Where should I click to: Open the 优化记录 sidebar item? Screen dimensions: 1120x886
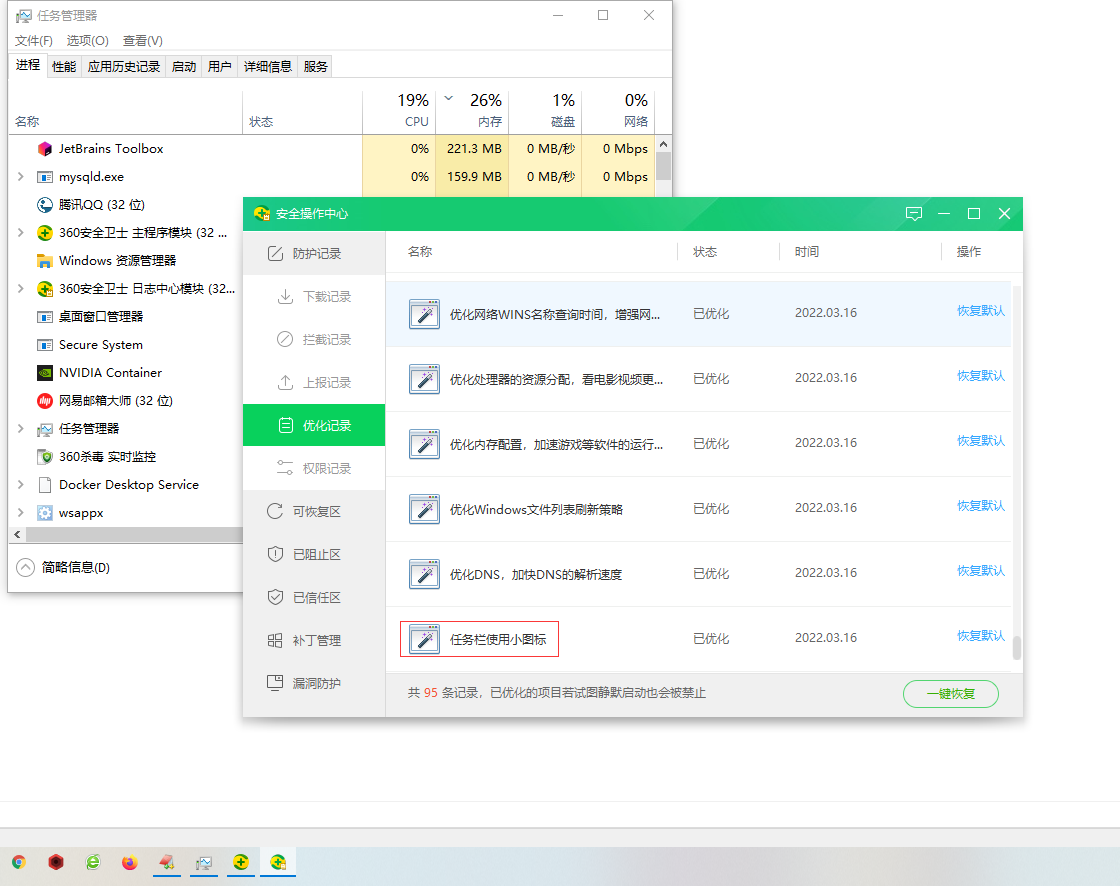314,426
